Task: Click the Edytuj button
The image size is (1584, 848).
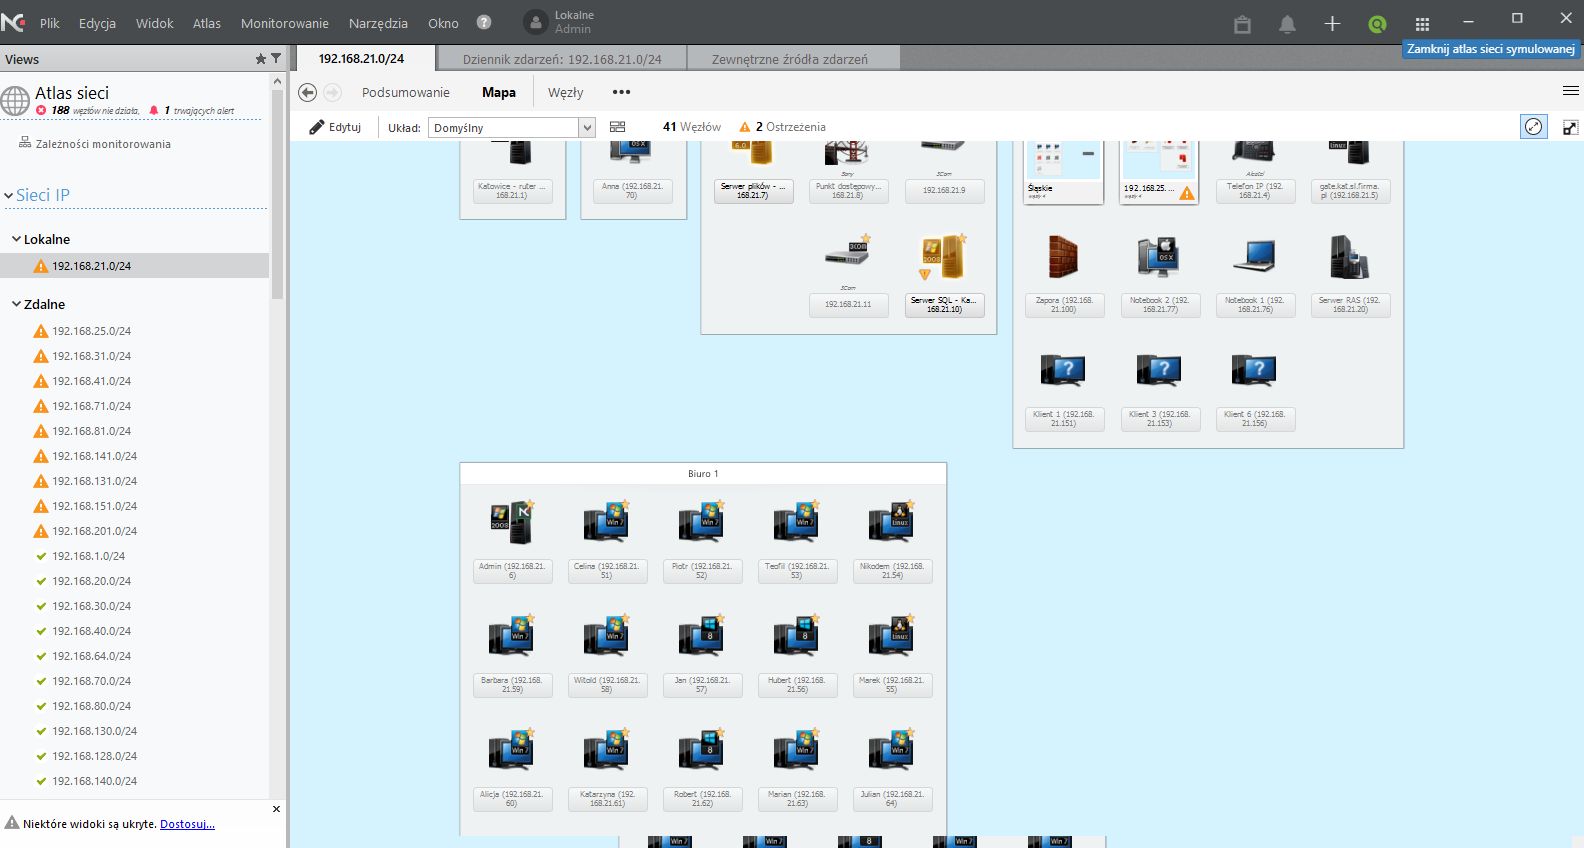Action: click(x=335, y=127)
